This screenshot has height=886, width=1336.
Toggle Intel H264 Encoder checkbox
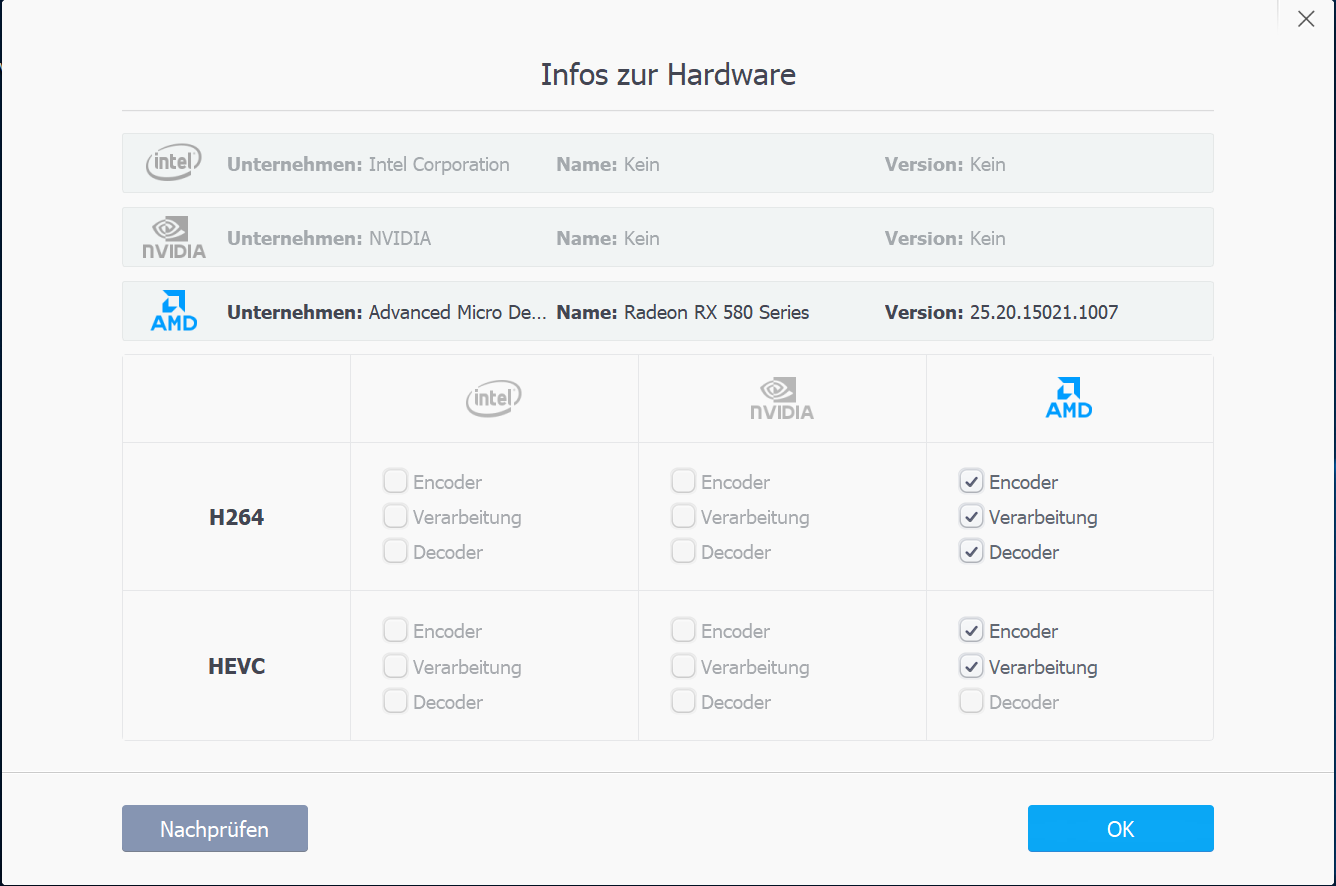tap(395, 482)
